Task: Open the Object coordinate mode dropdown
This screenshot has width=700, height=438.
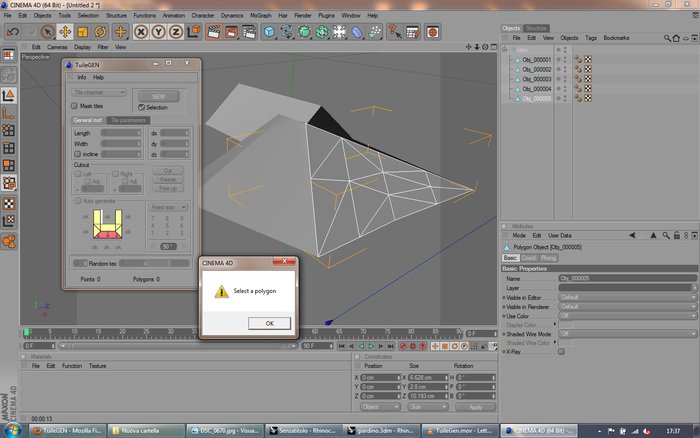Action: pos(380,407)
